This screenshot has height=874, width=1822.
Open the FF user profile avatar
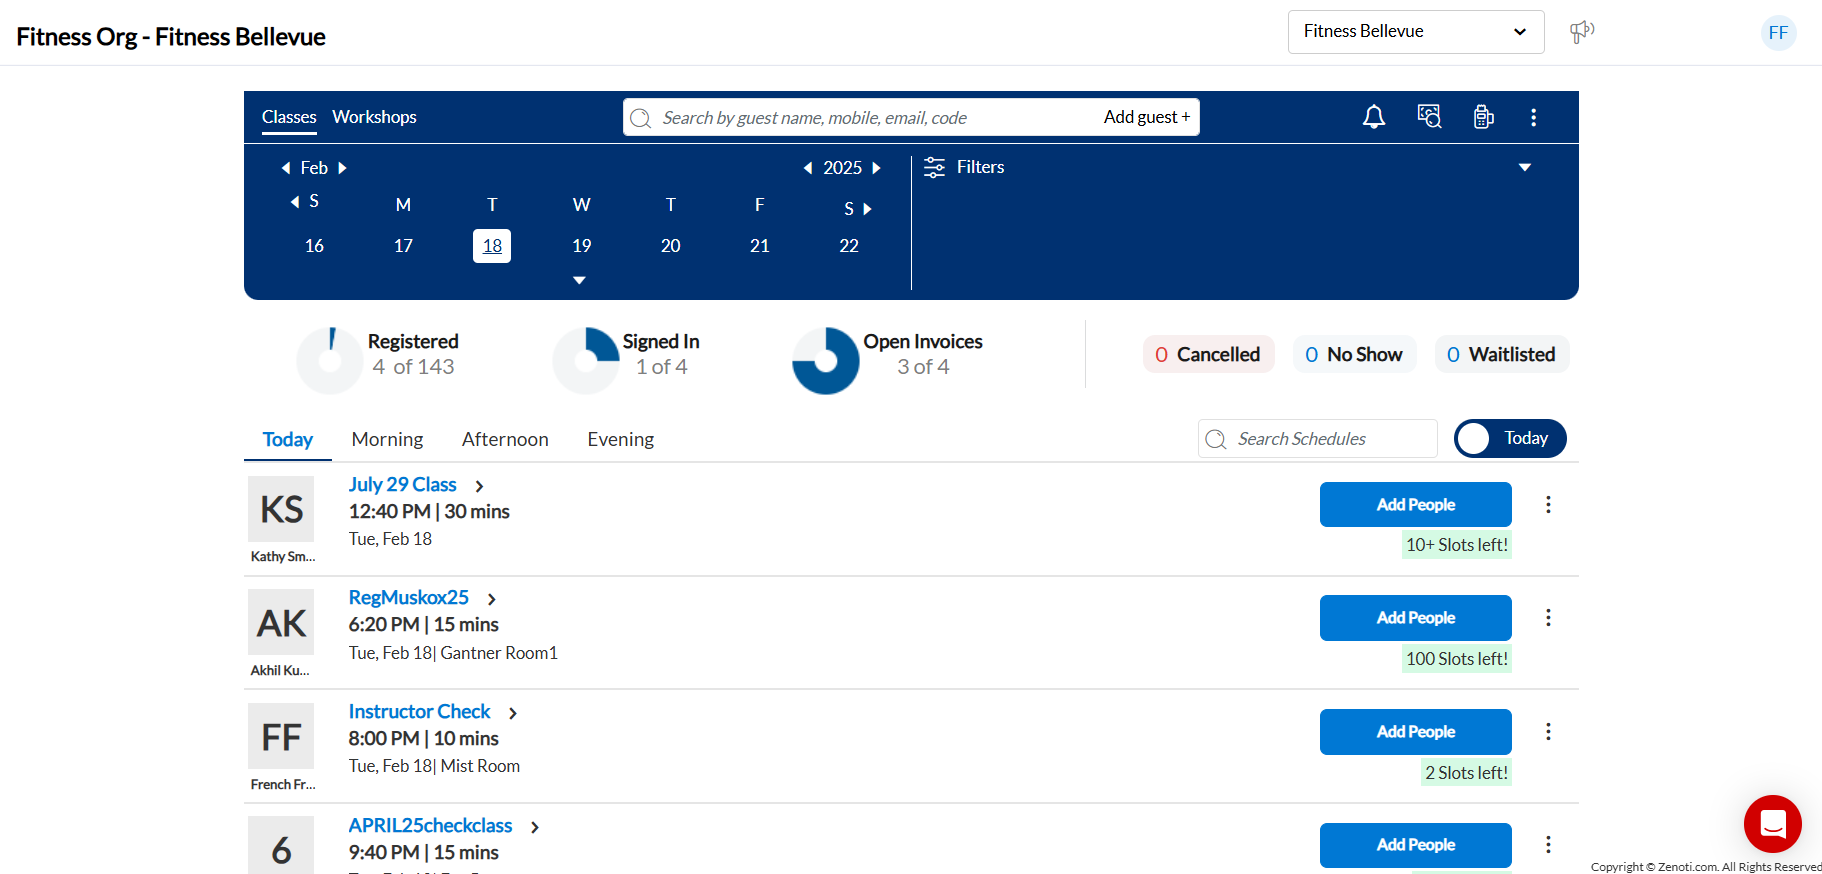(1778, 32)
